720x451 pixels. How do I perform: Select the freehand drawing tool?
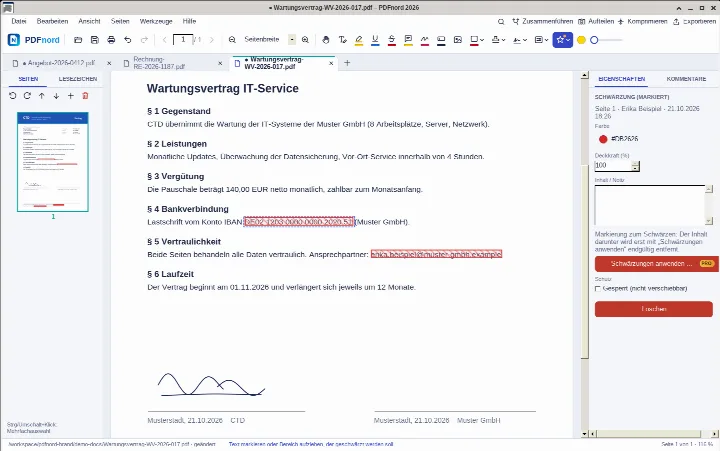[425, 40]
